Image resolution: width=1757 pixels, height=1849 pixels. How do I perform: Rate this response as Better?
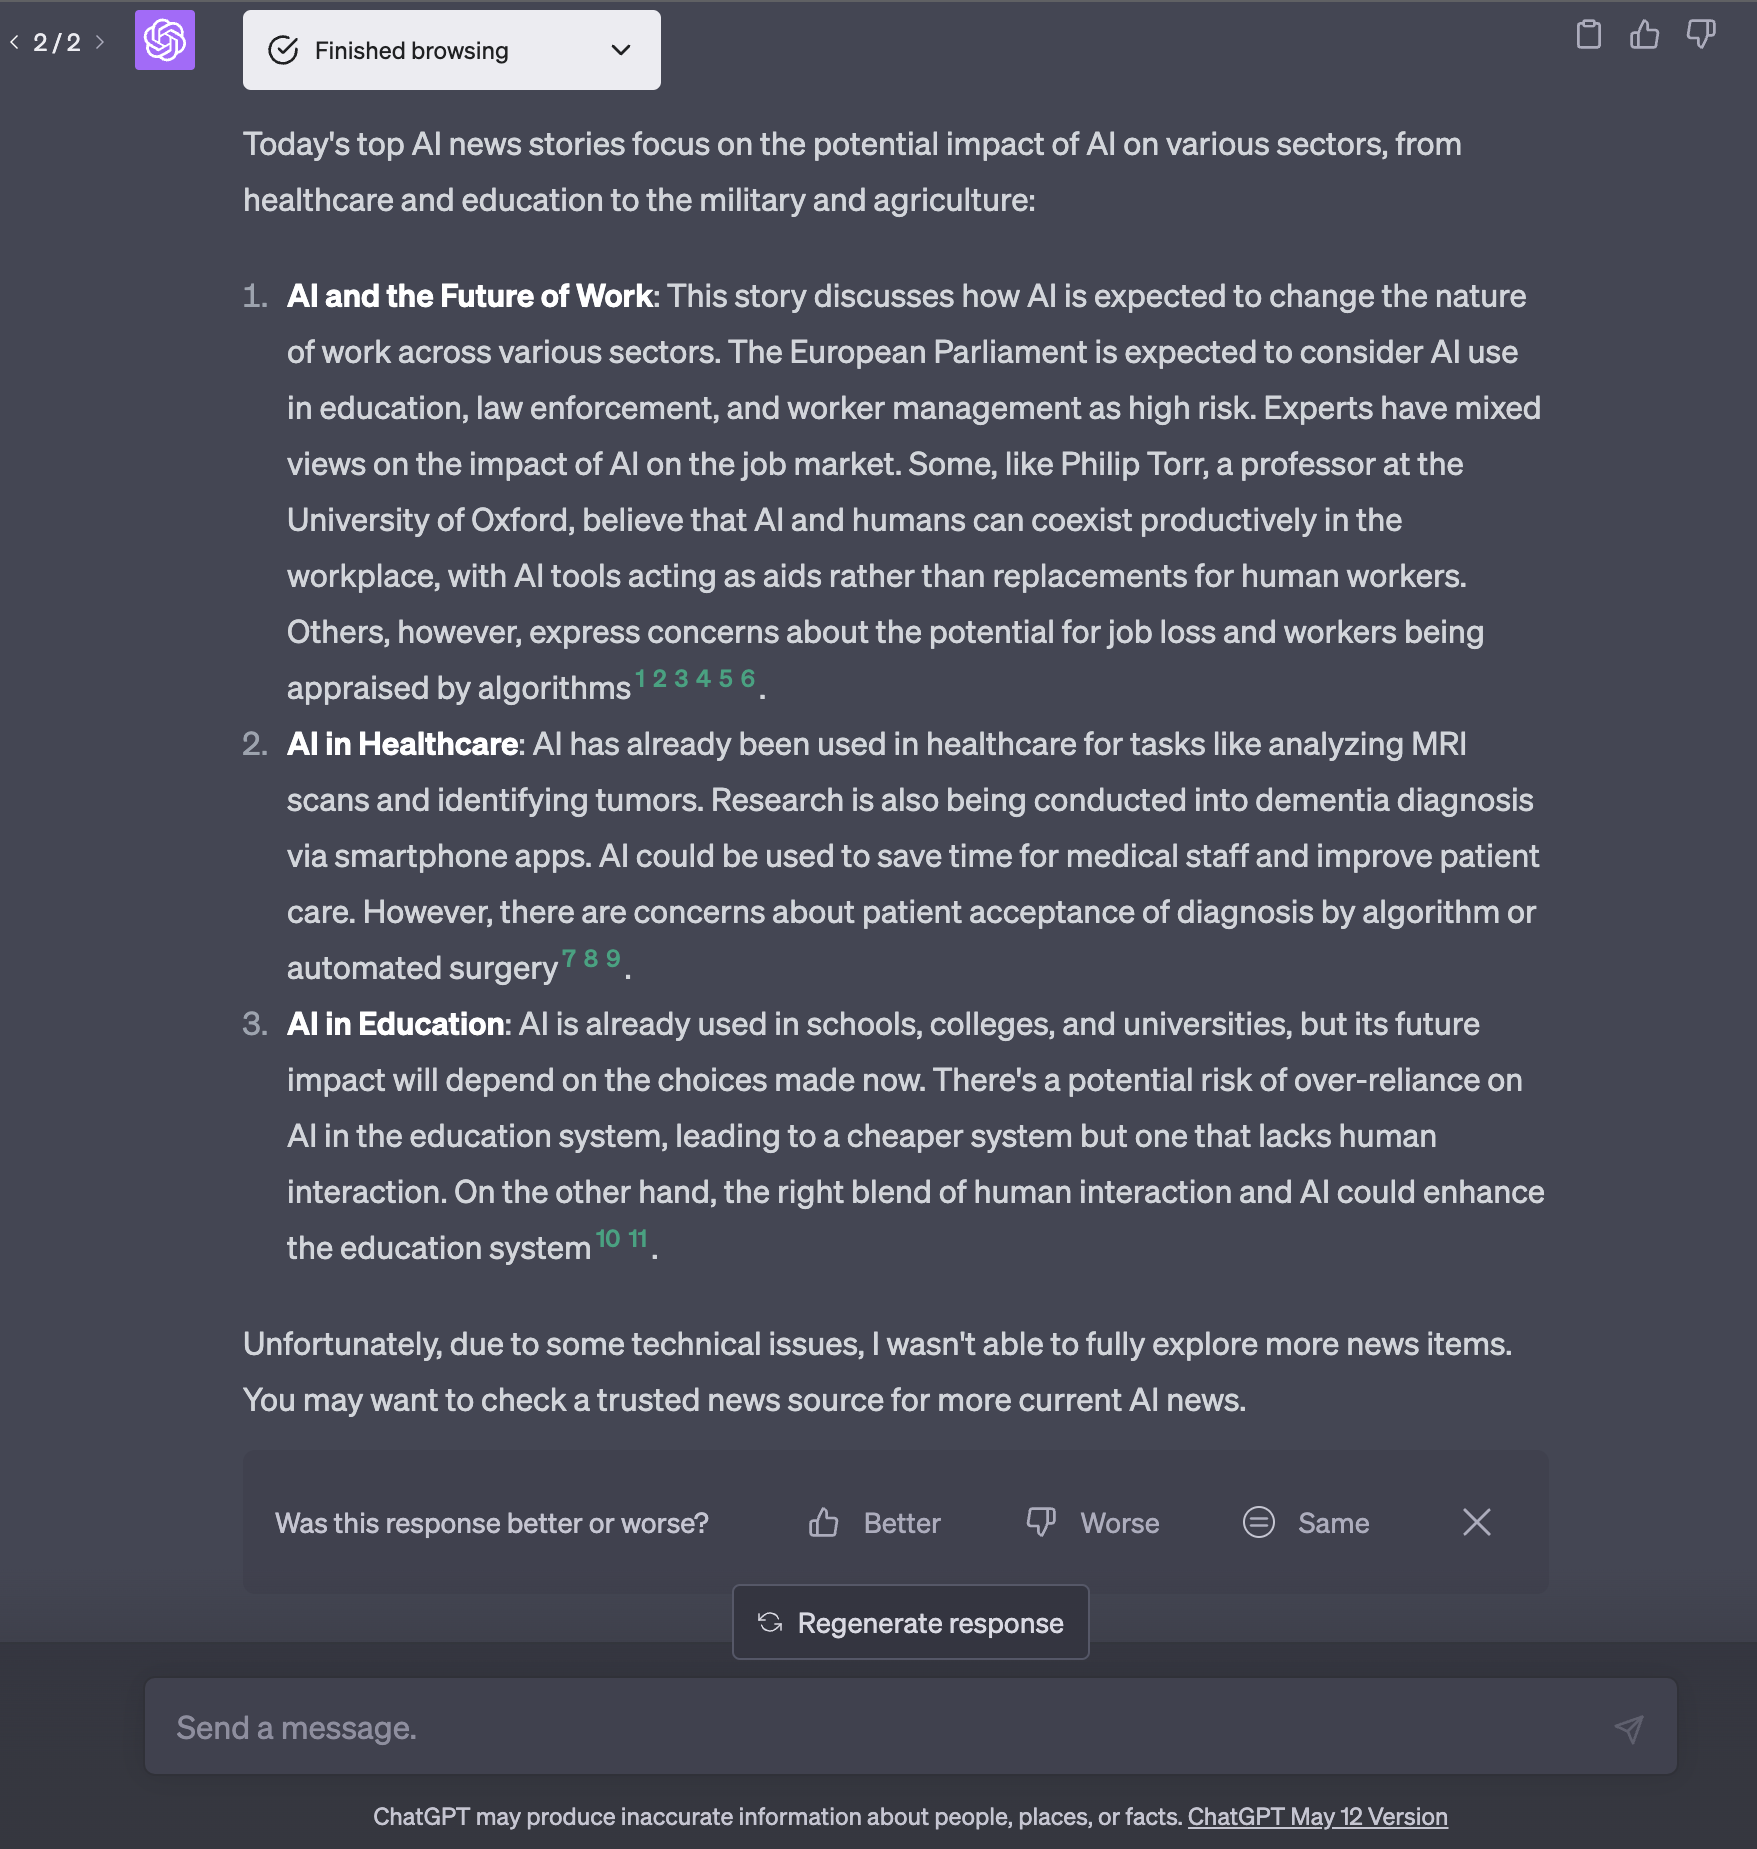(875, 1523)
